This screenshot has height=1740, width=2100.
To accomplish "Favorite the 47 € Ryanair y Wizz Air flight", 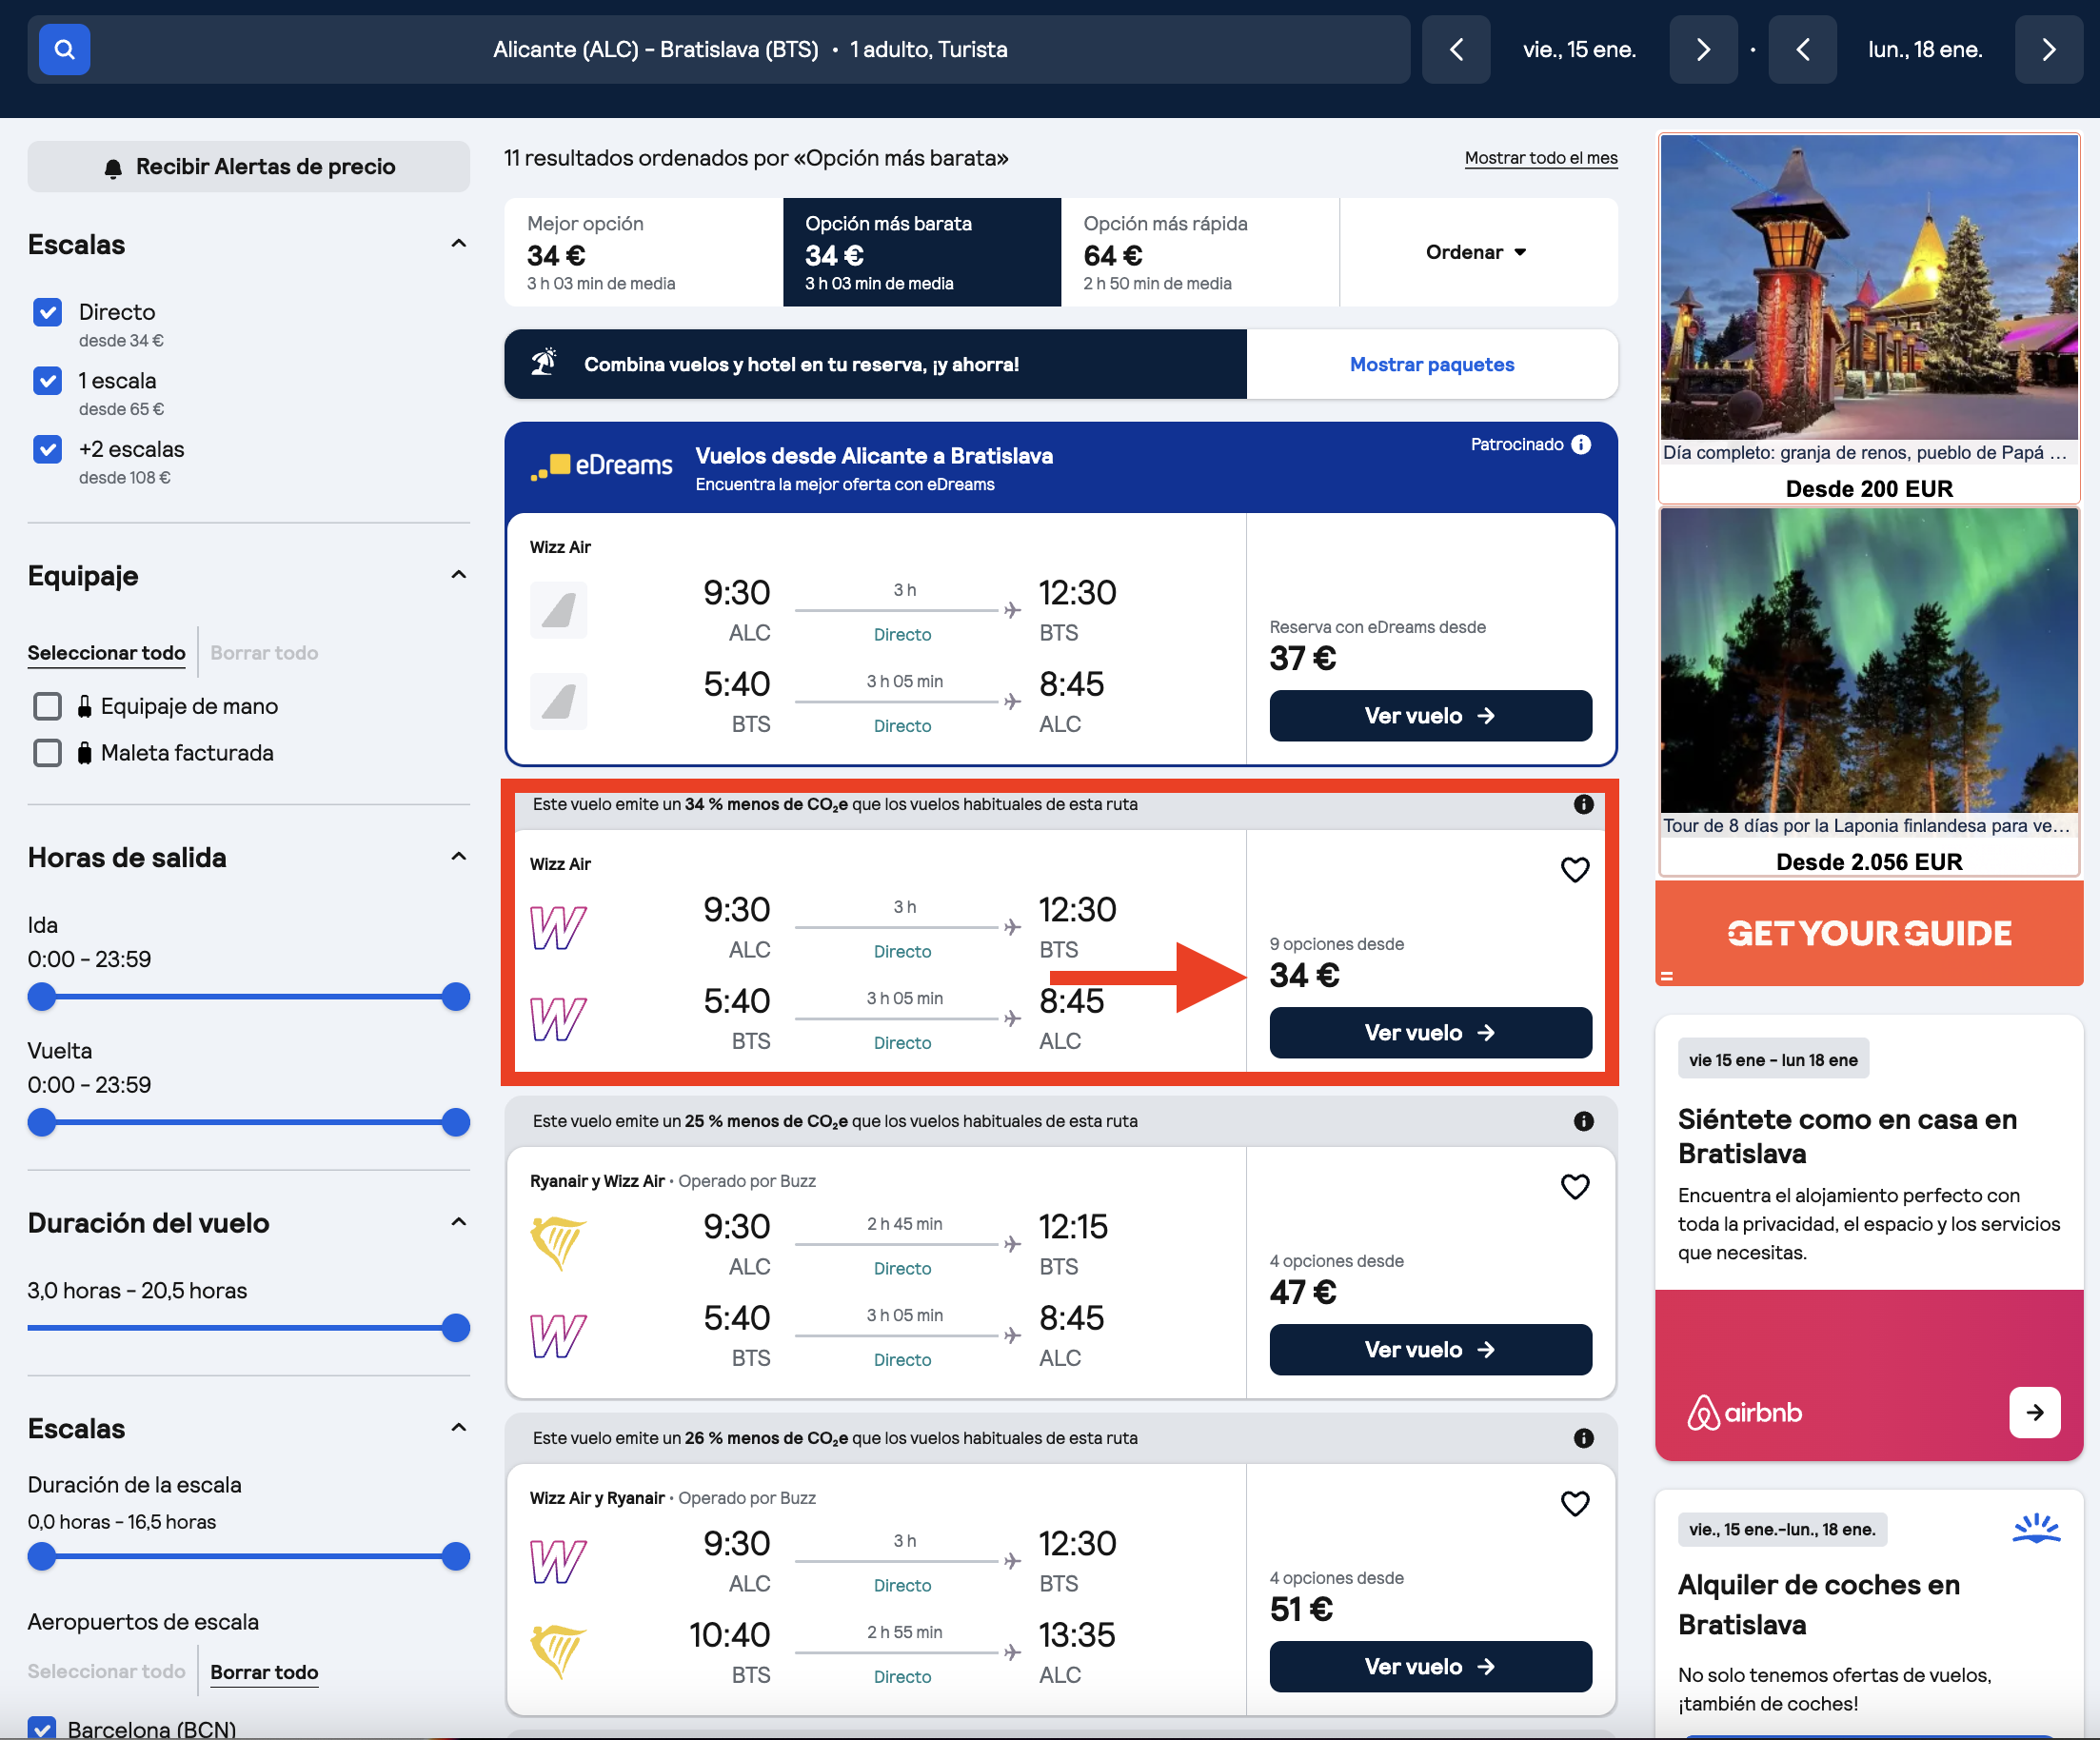I will coord(1575,1187).
